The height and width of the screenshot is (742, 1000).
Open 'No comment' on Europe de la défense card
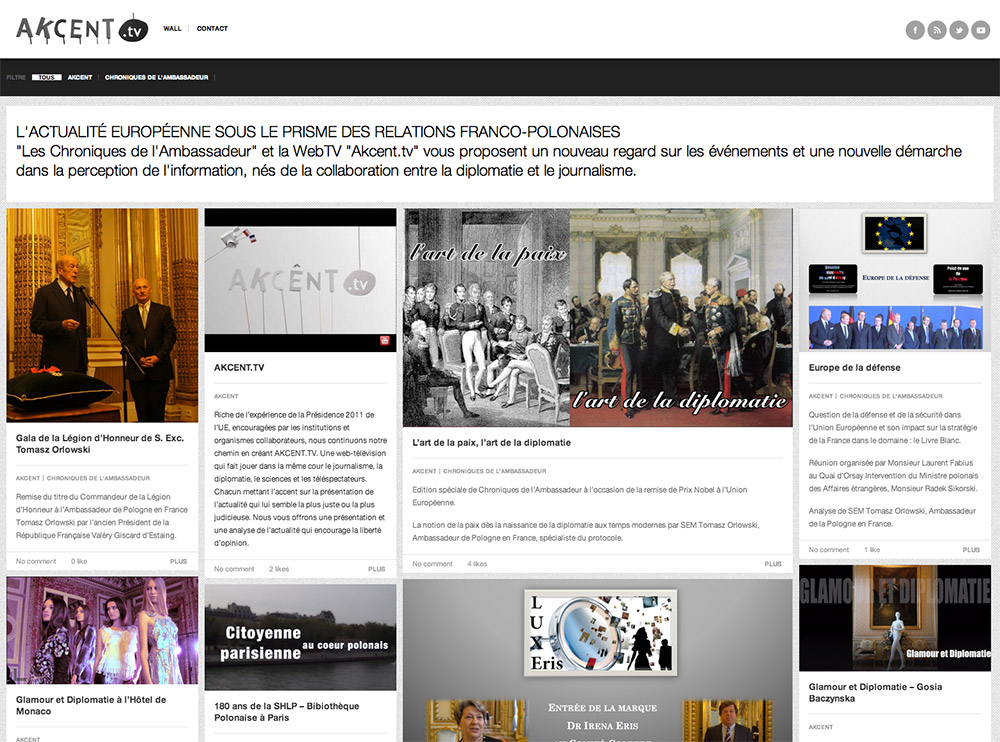pyautogui.click(x=829, y=550)
